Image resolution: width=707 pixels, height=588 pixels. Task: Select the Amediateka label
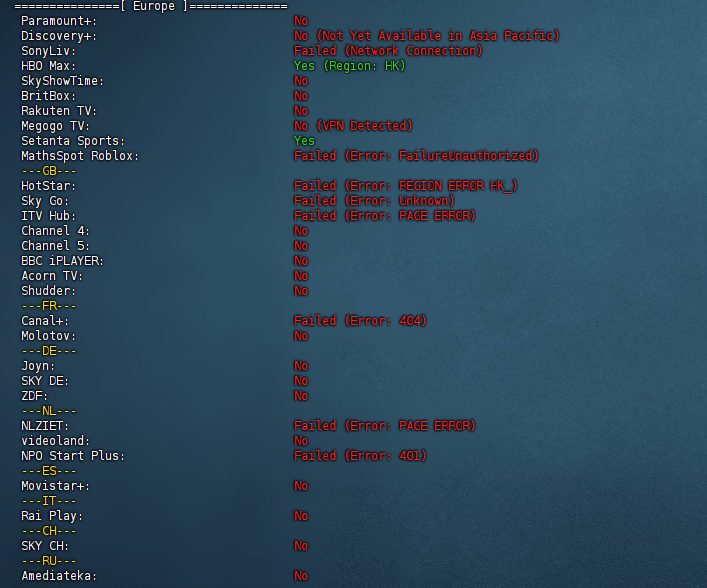pos(59,576)
